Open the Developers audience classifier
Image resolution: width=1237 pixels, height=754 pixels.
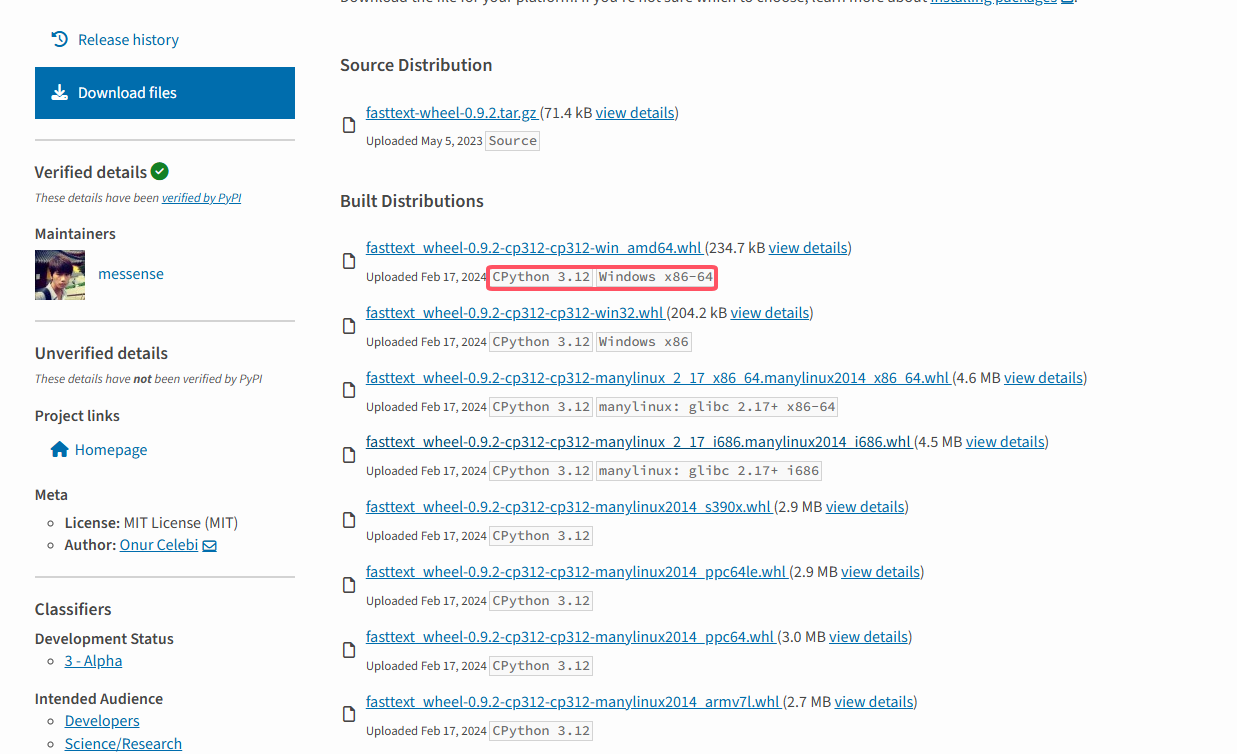click(102, 721)
